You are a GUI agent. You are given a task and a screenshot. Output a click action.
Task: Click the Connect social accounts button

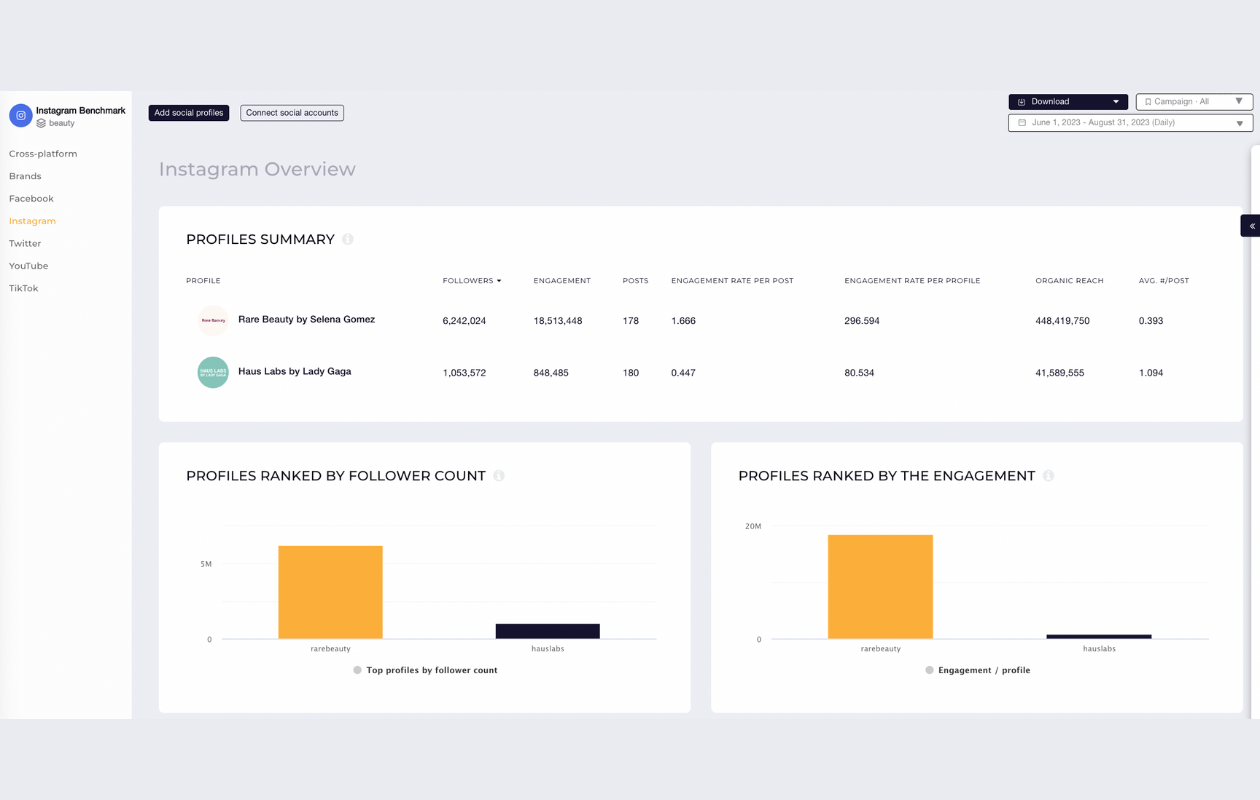(x=292, y=113)
